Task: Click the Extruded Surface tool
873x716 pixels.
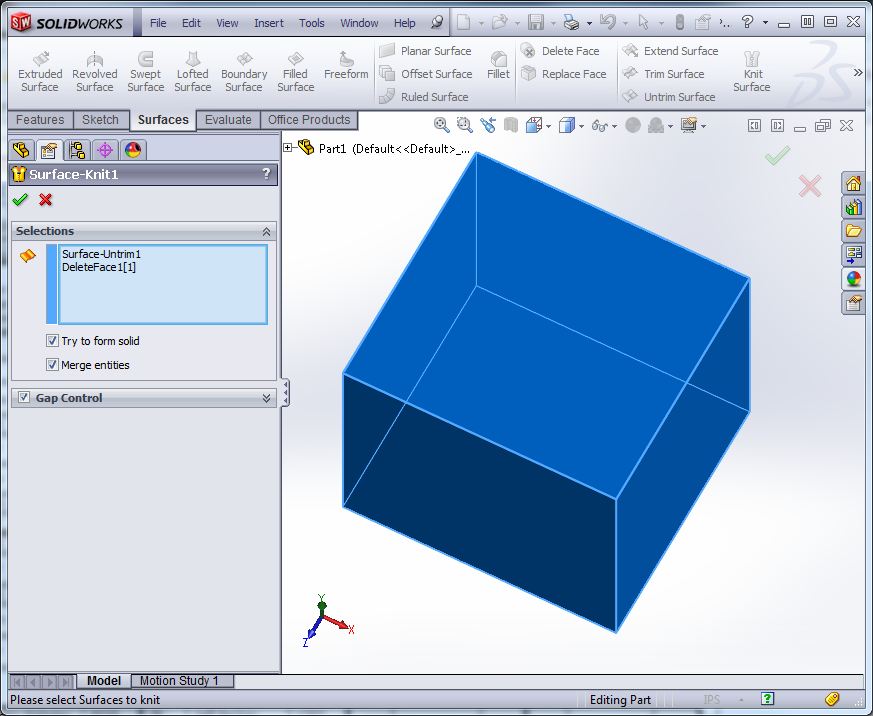Action: (x=40, y=72)
